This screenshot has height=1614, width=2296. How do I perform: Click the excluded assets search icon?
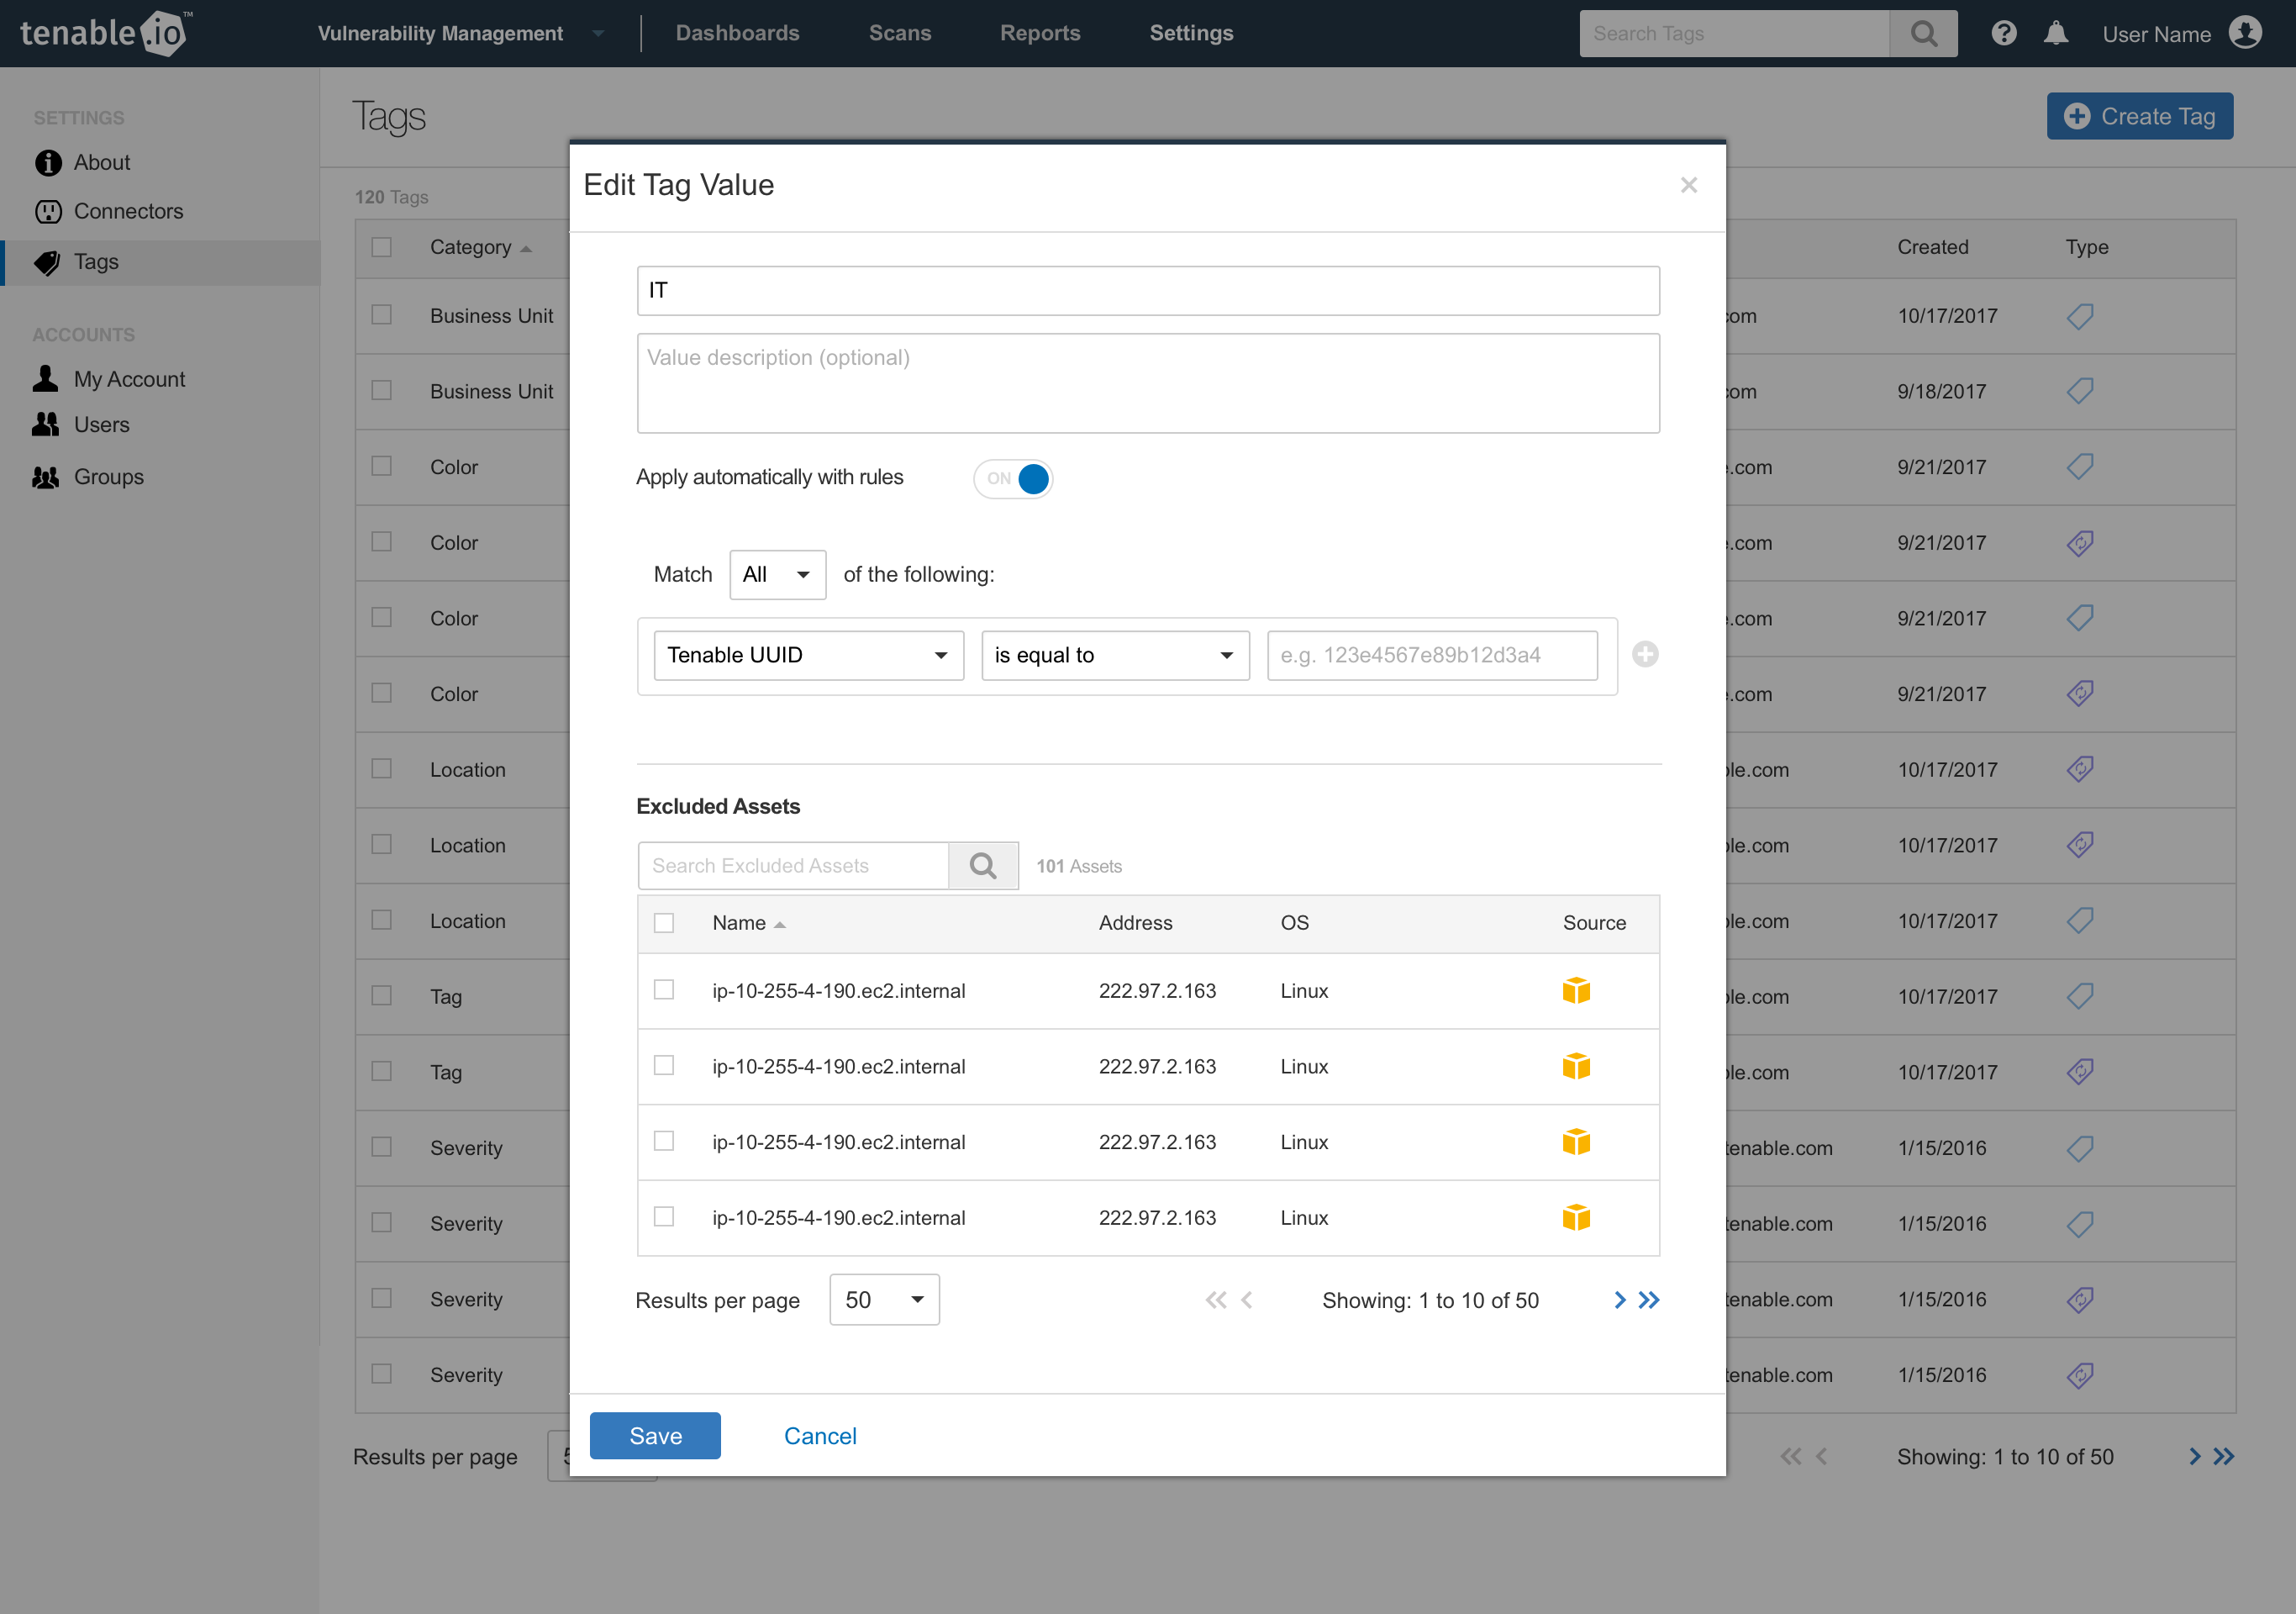(983, 866)
